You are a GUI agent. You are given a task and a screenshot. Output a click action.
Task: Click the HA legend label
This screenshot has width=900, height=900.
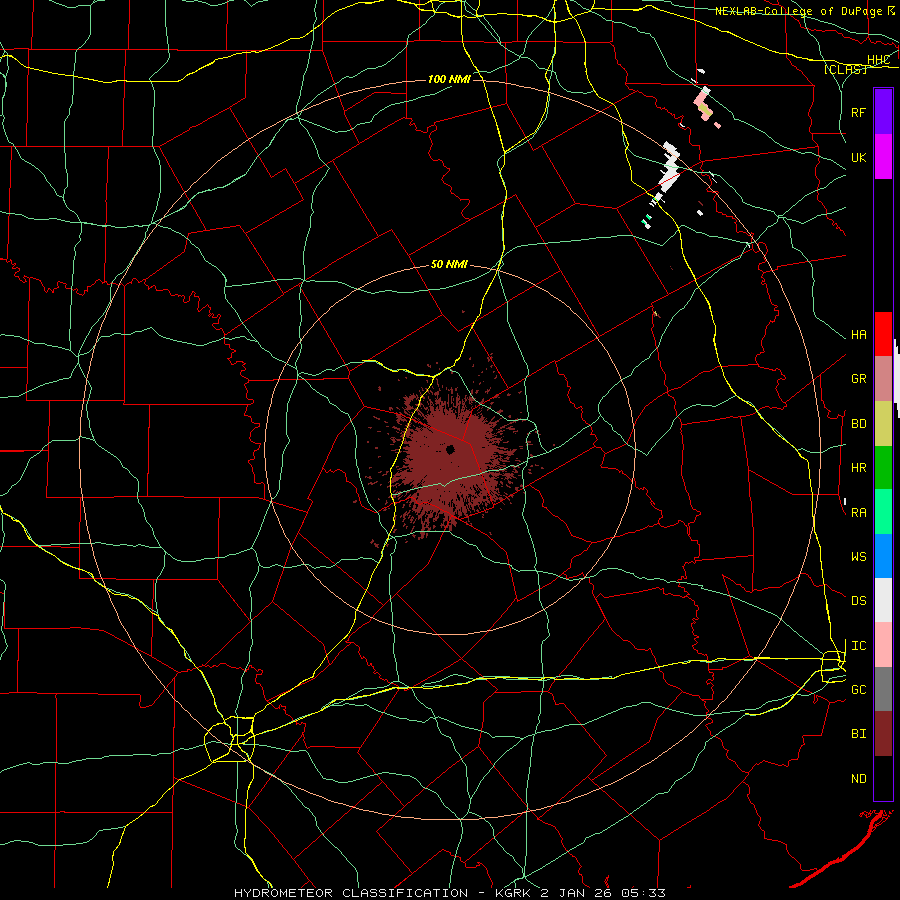click(x=859, y=335)
